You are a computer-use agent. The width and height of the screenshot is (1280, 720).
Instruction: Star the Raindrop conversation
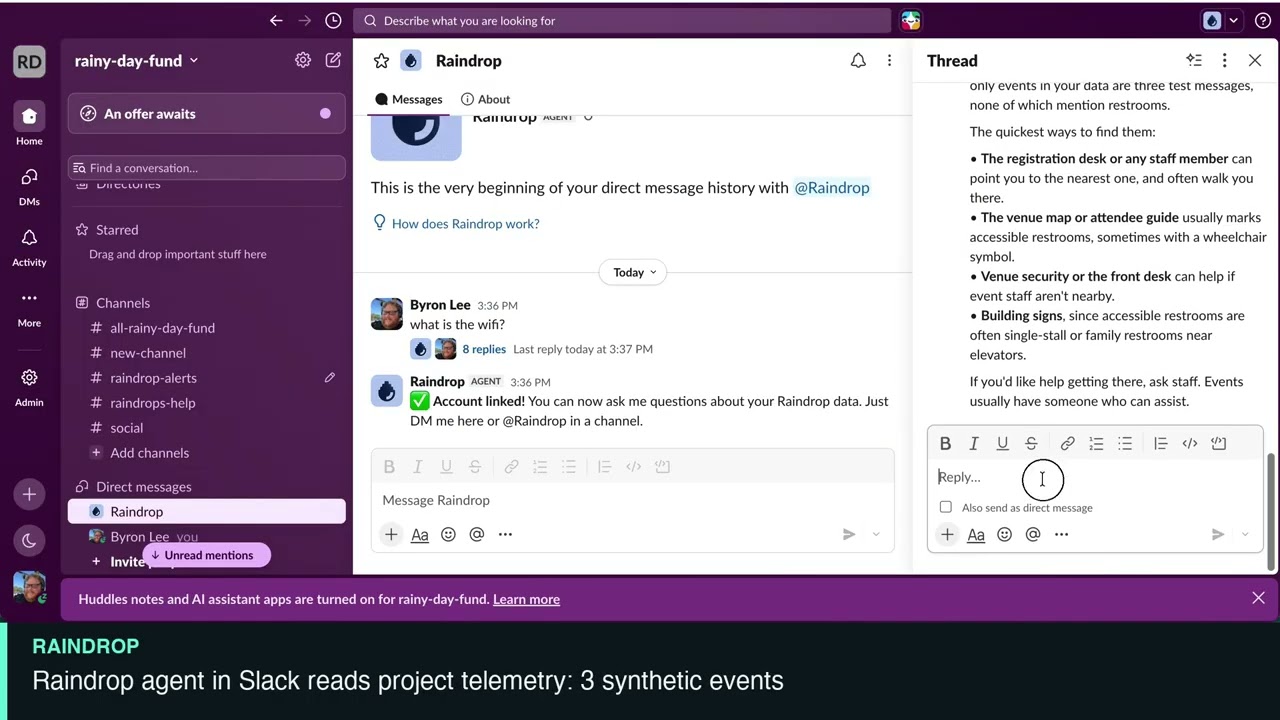381,61
